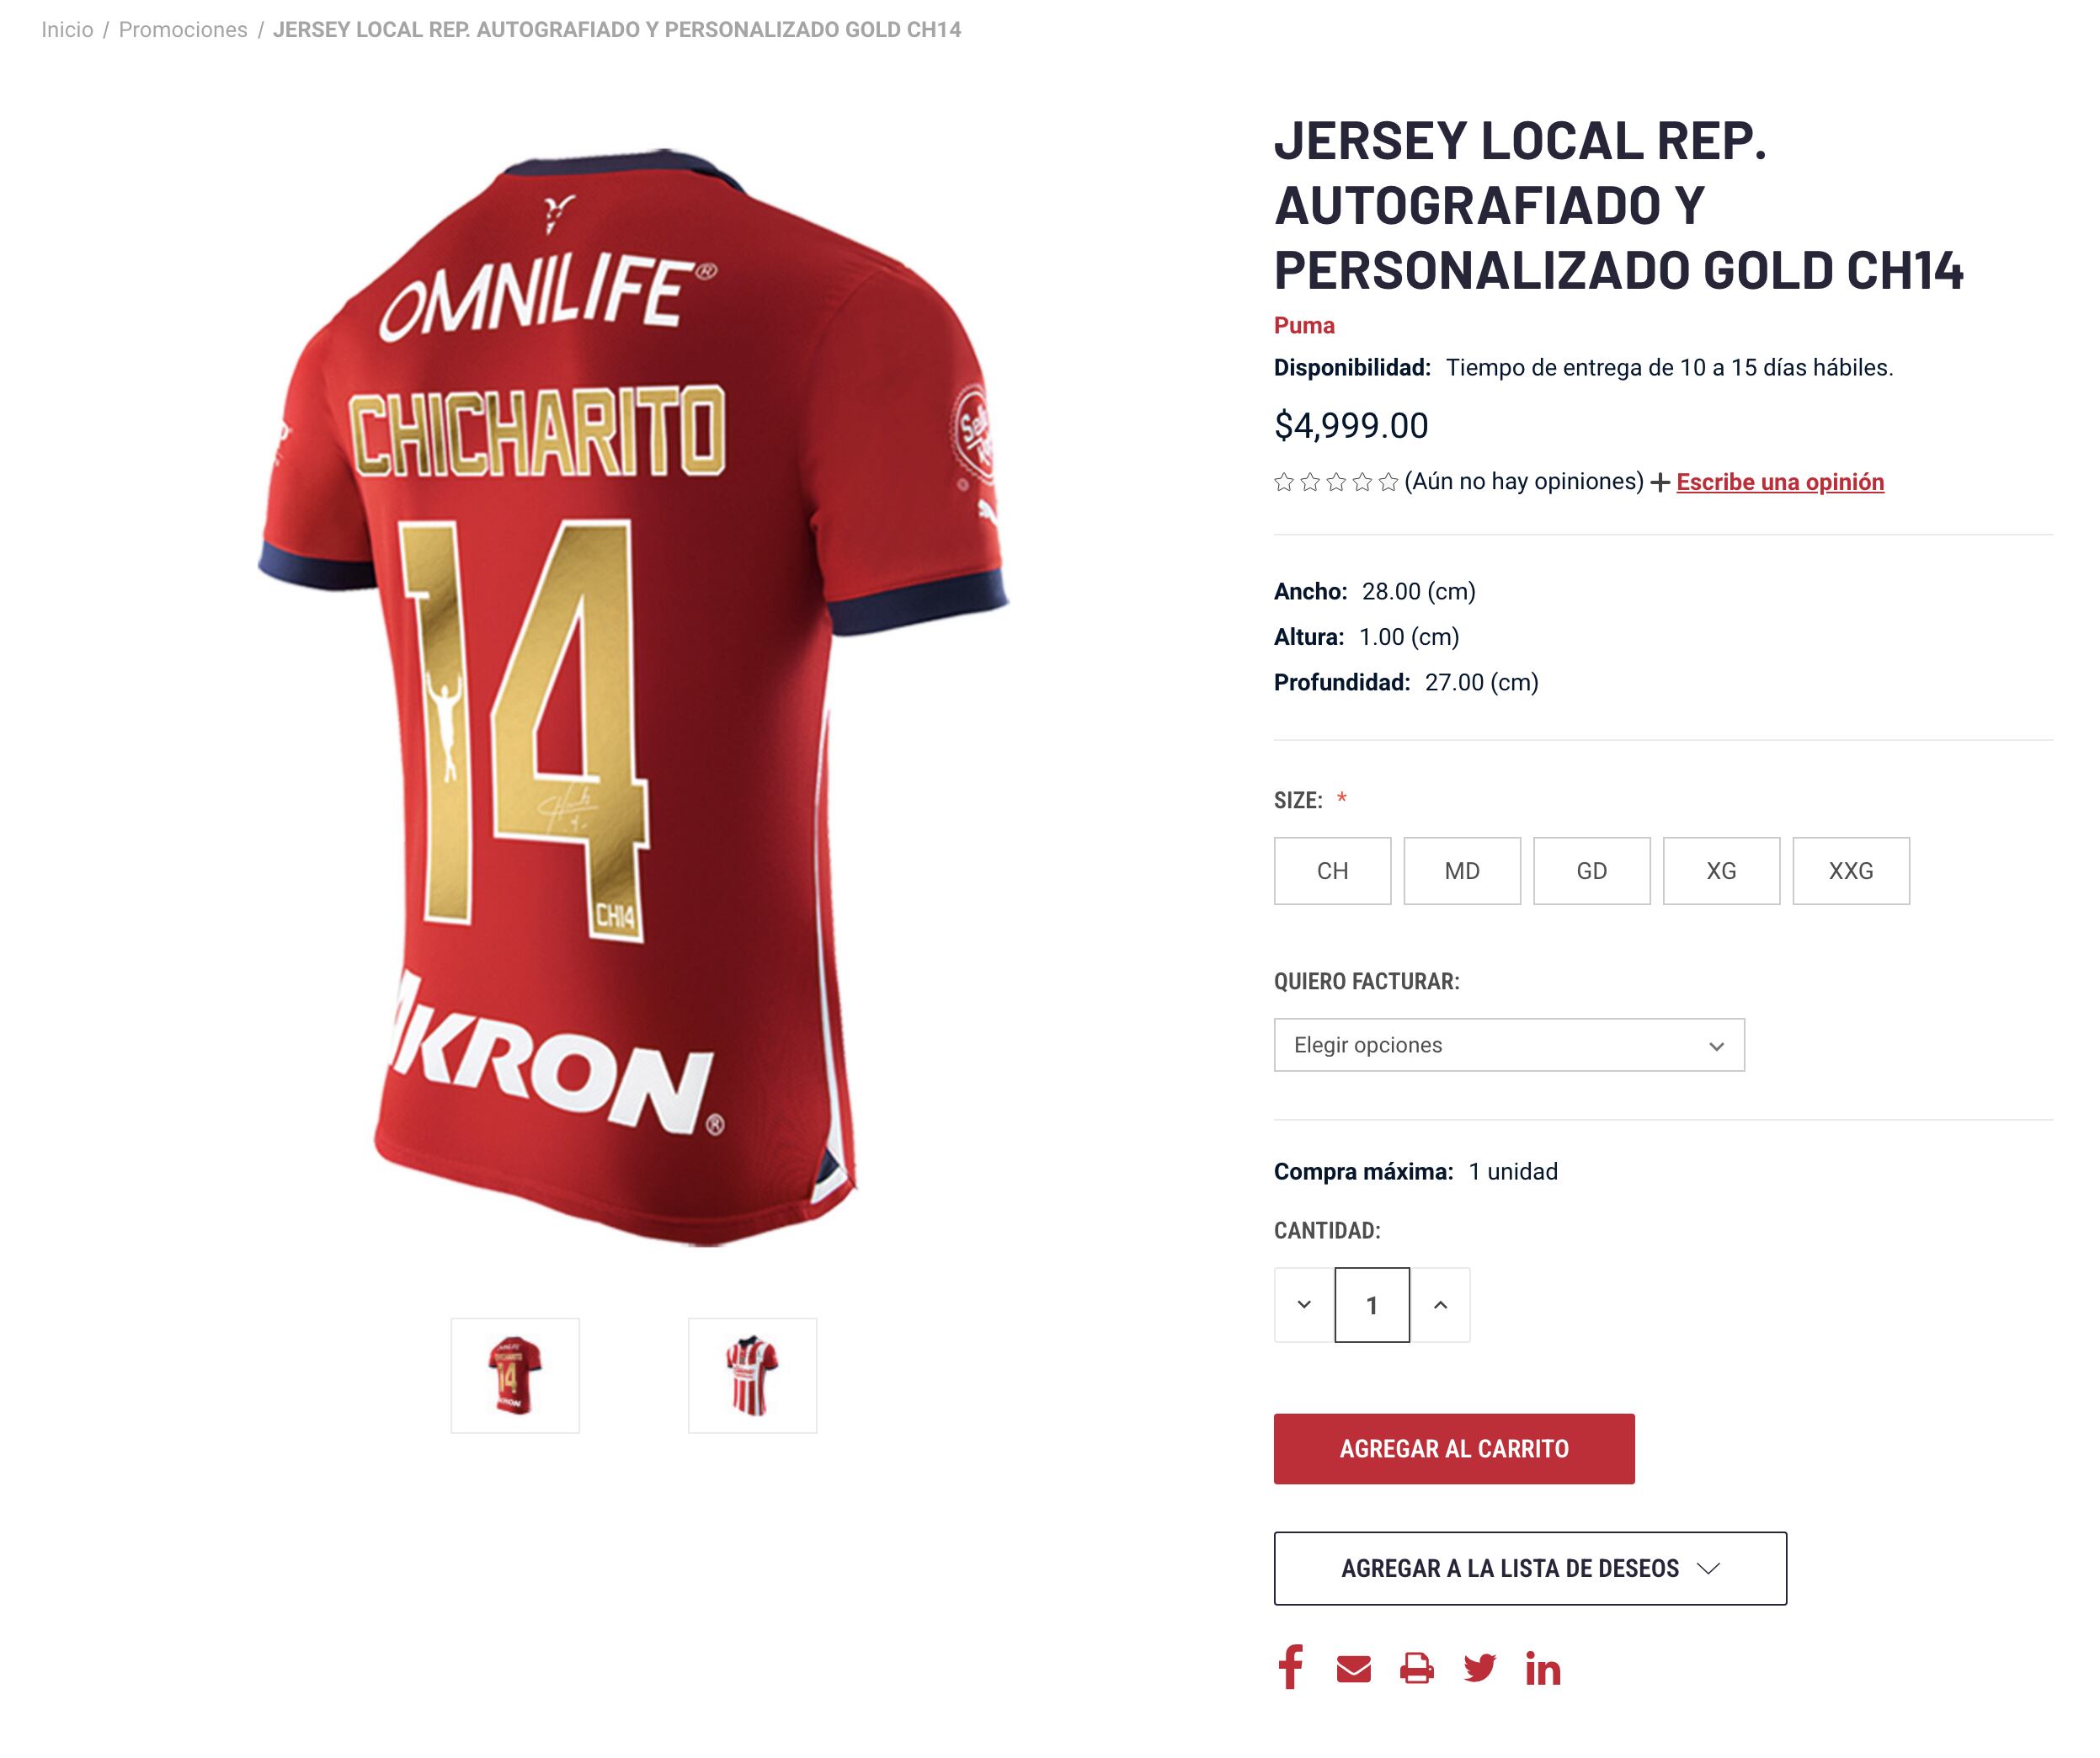This screenshot has height=1758, width=2100.
Task: Increase quantity with up arrow
Action: pos(1440,1305)
